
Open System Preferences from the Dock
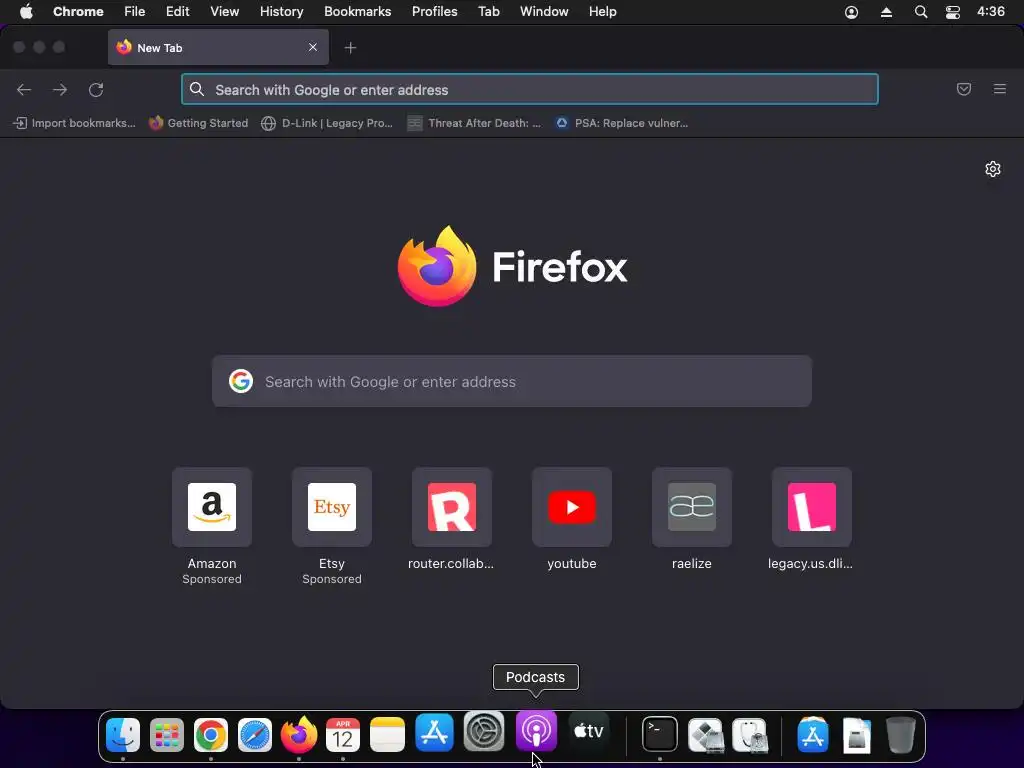click(484, 731)
